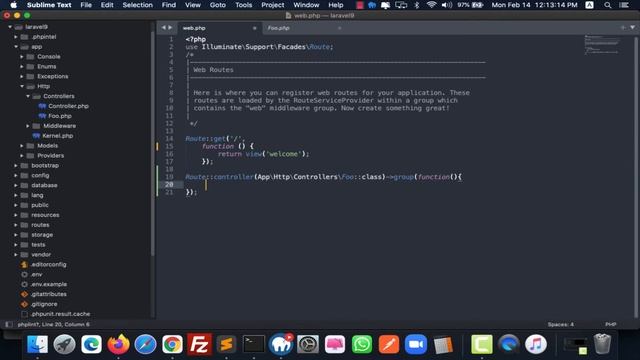The width and height of the screenshot is (640, 360).
Task: Click the code minimap
Action: (602, 44)
